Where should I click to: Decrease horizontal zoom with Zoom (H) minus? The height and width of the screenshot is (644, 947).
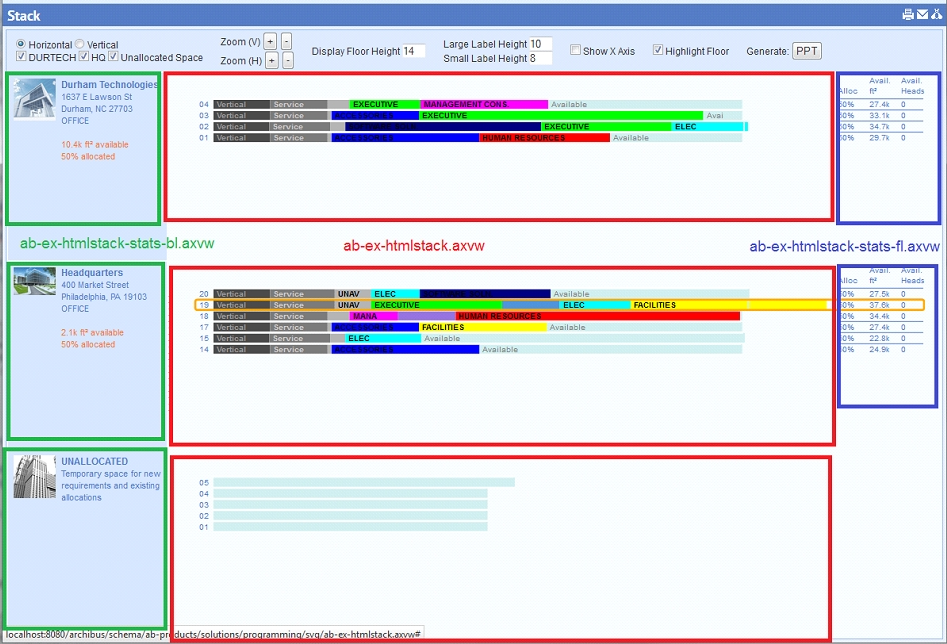pos(287,61)
